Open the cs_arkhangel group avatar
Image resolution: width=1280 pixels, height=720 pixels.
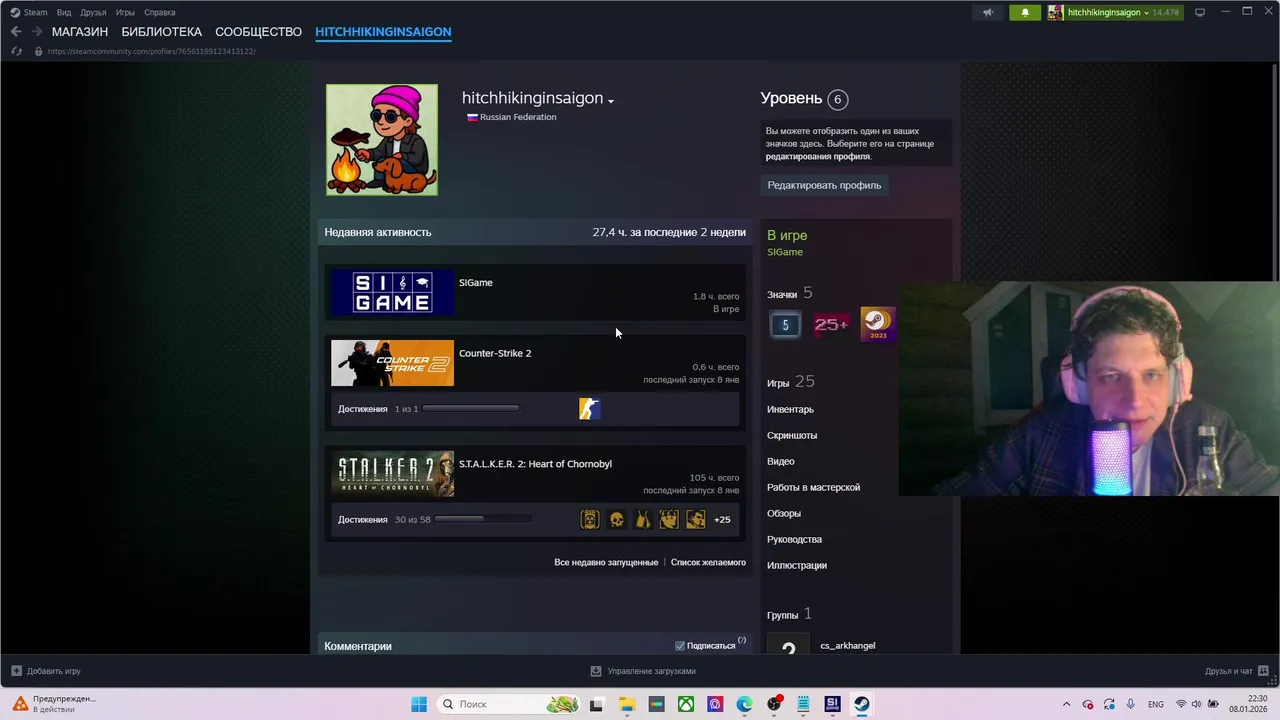[x=788, y=645]
